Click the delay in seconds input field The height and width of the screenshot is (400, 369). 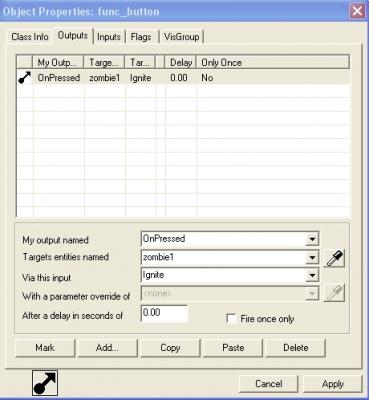(x=164, y=313)
